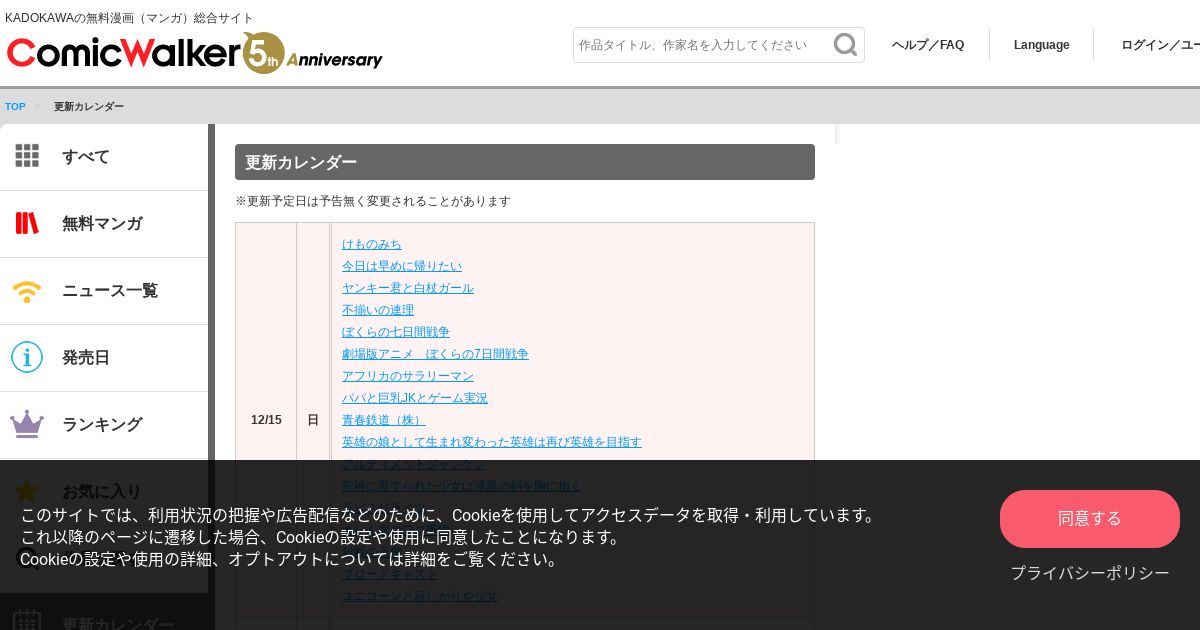The image size is (1200, 630).
Task: Open 不揃いの連理 link
Action: click(x=378, y=310)
